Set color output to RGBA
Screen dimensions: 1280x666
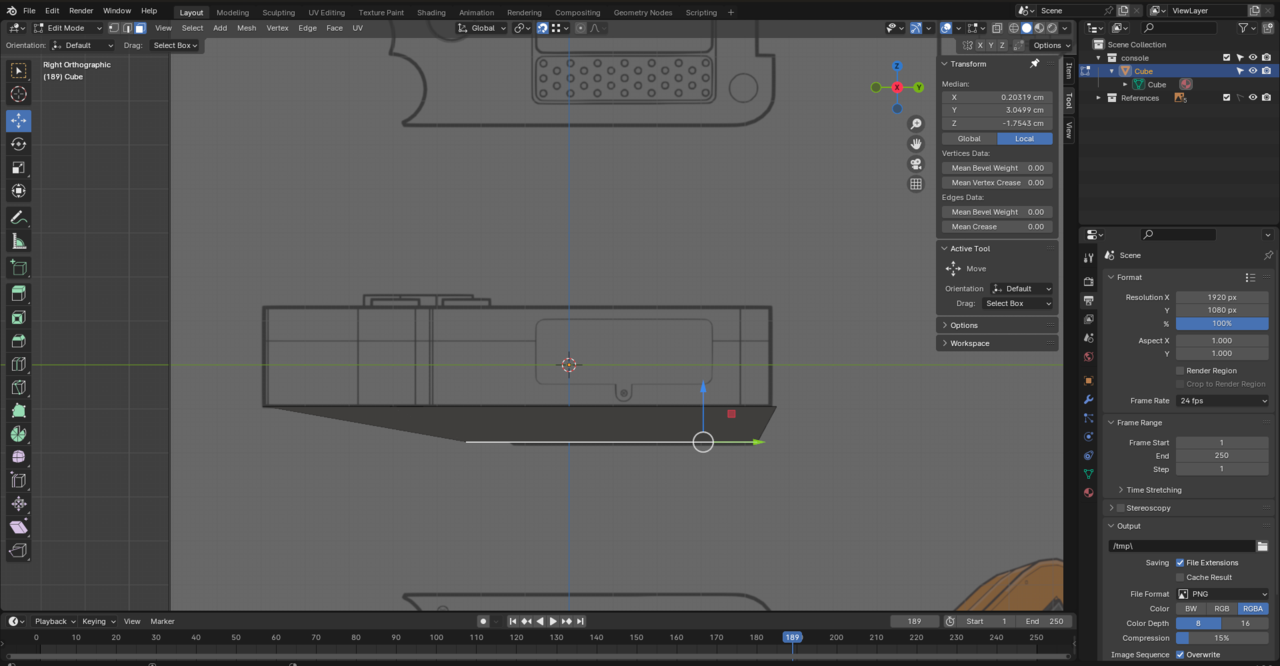point(1253,608)
